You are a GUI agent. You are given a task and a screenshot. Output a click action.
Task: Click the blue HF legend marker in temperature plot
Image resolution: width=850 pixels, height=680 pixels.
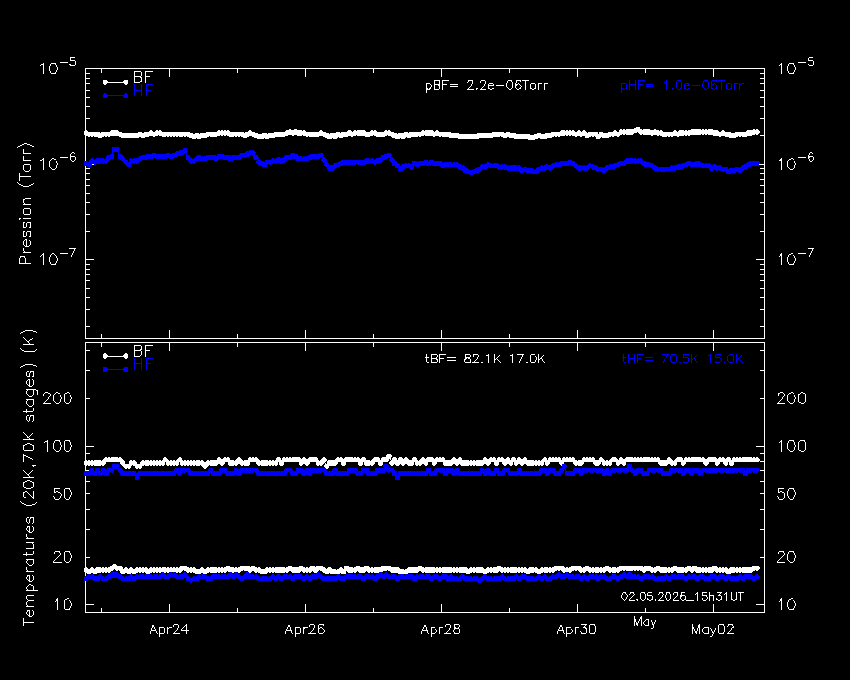pyautogui.click(x=115, y=369)
